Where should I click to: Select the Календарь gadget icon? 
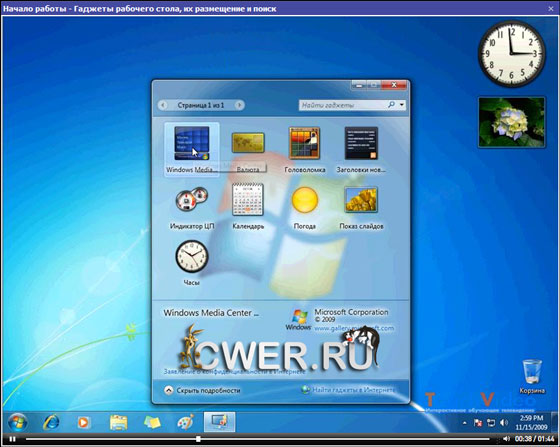(x=248, y=200)
